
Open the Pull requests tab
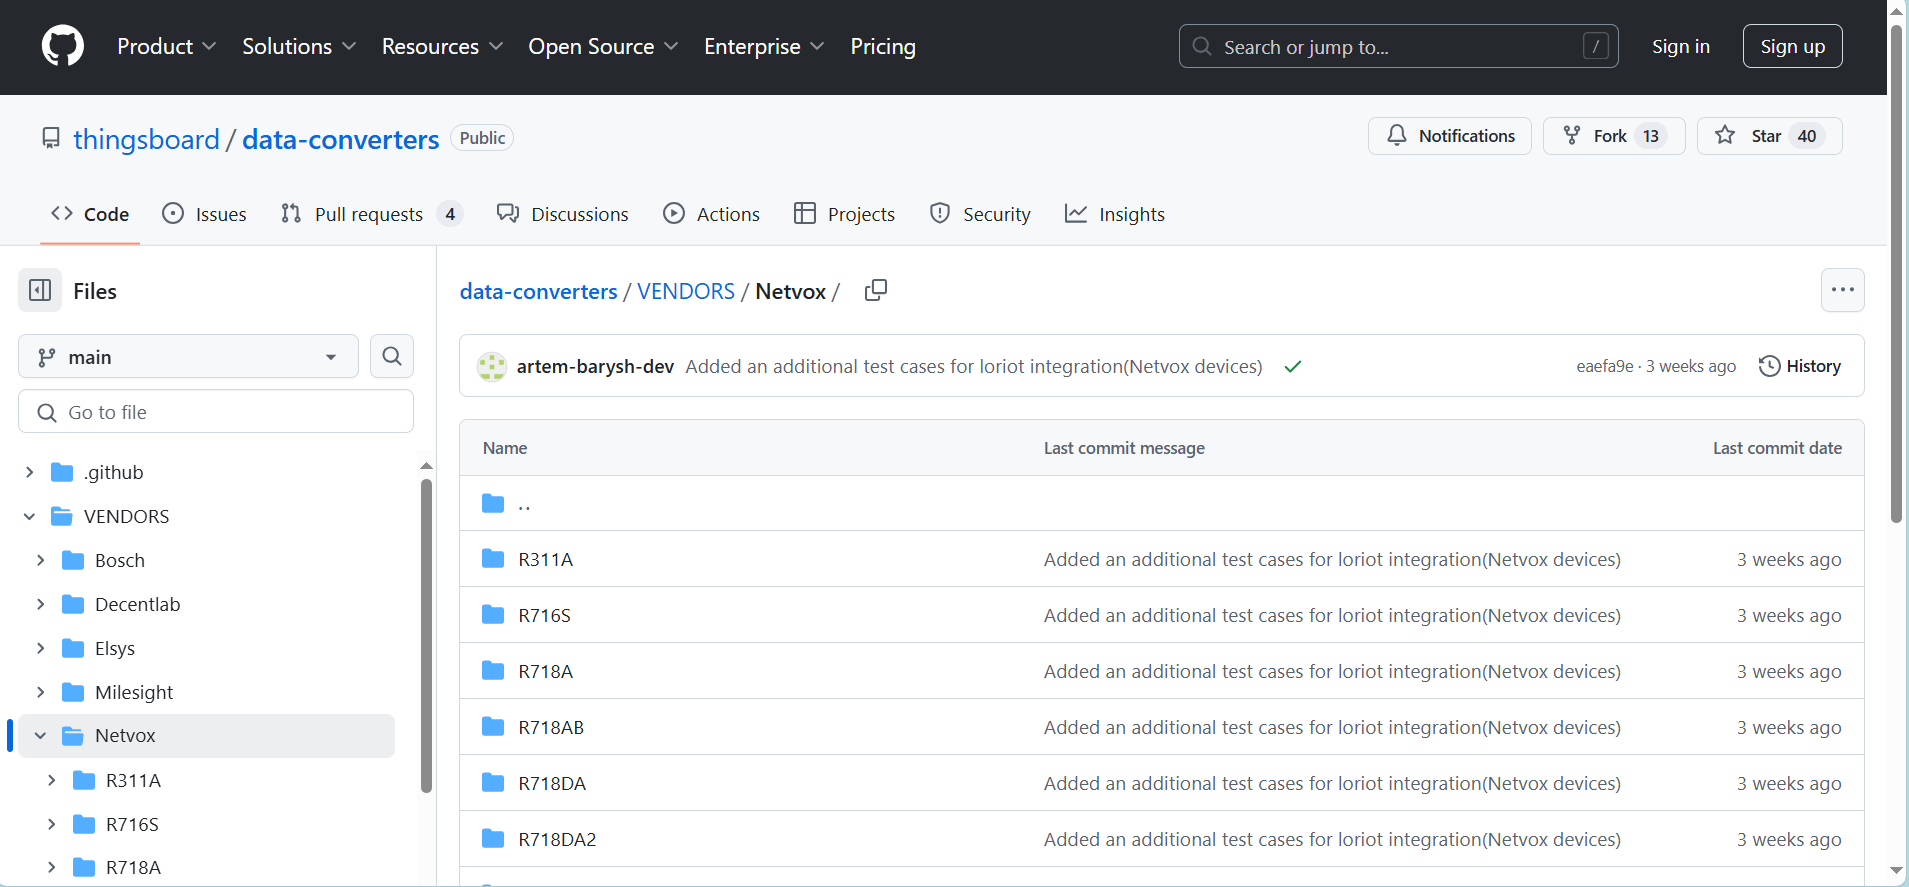[x=371, y=214]
